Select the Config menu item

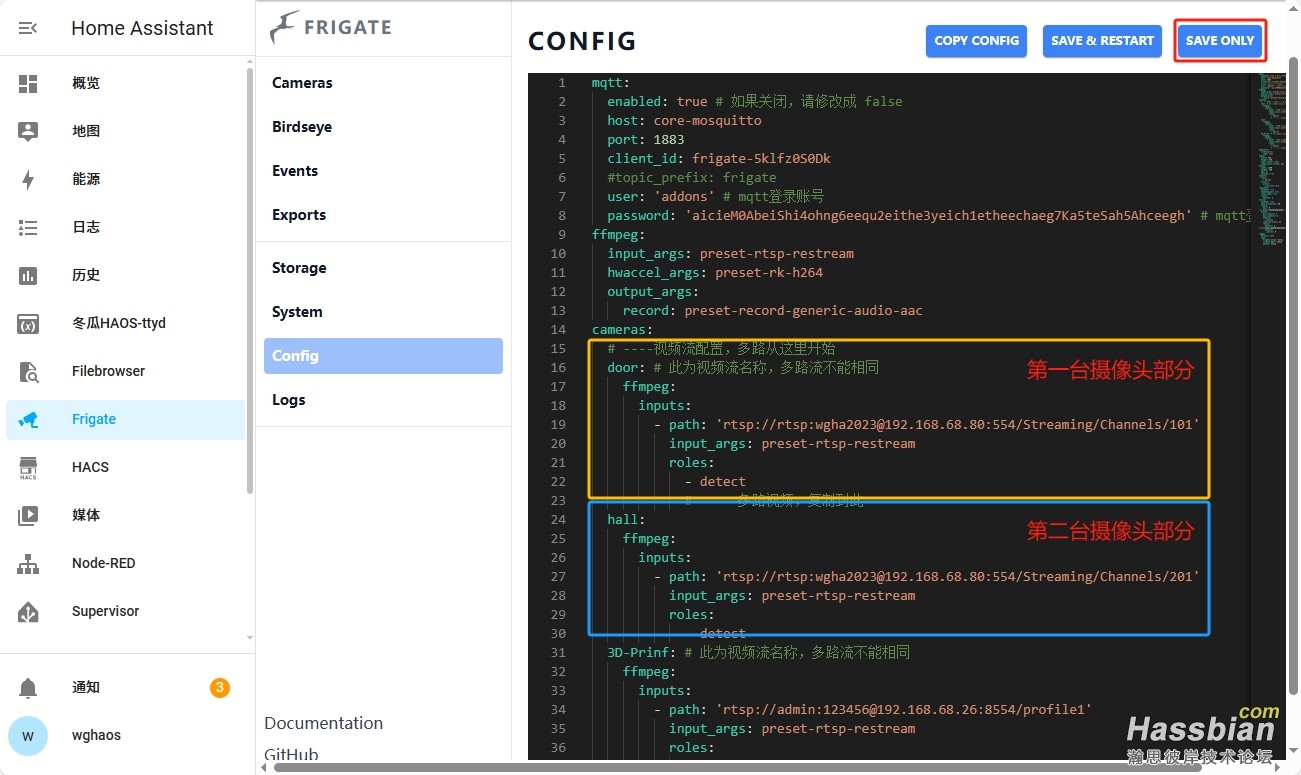[x=383, y=356]
